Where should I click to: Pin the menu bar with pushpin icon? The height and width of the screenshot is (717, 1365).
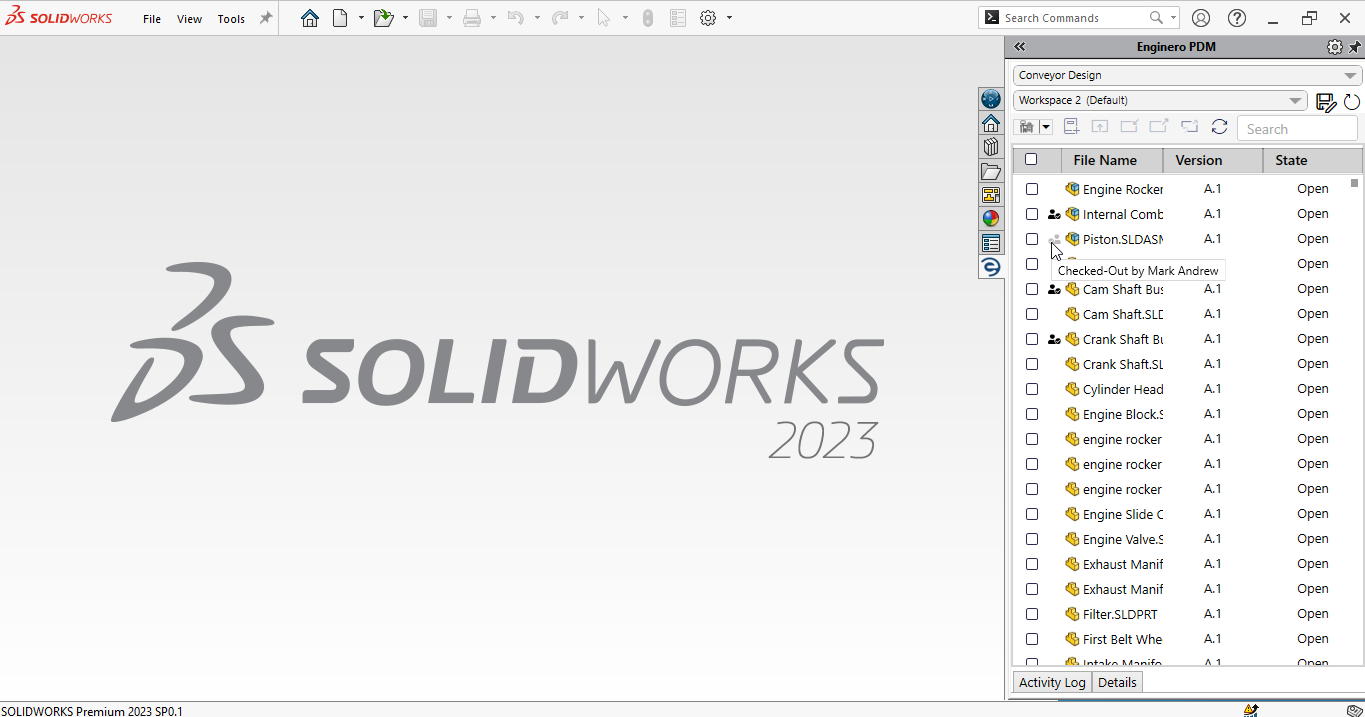[x=265, y=18]
